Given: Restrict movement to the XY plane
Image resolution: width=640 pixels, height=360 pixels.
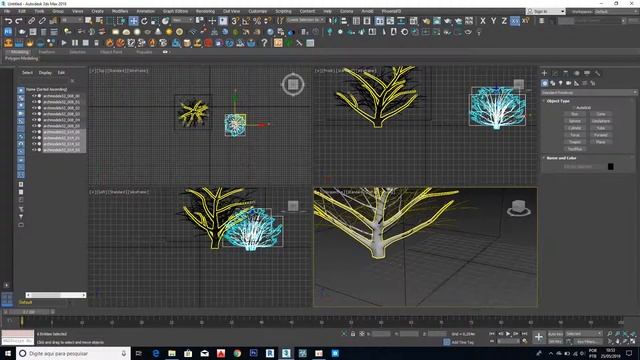Looking at the screenshot, I should (x=515, y=21).
